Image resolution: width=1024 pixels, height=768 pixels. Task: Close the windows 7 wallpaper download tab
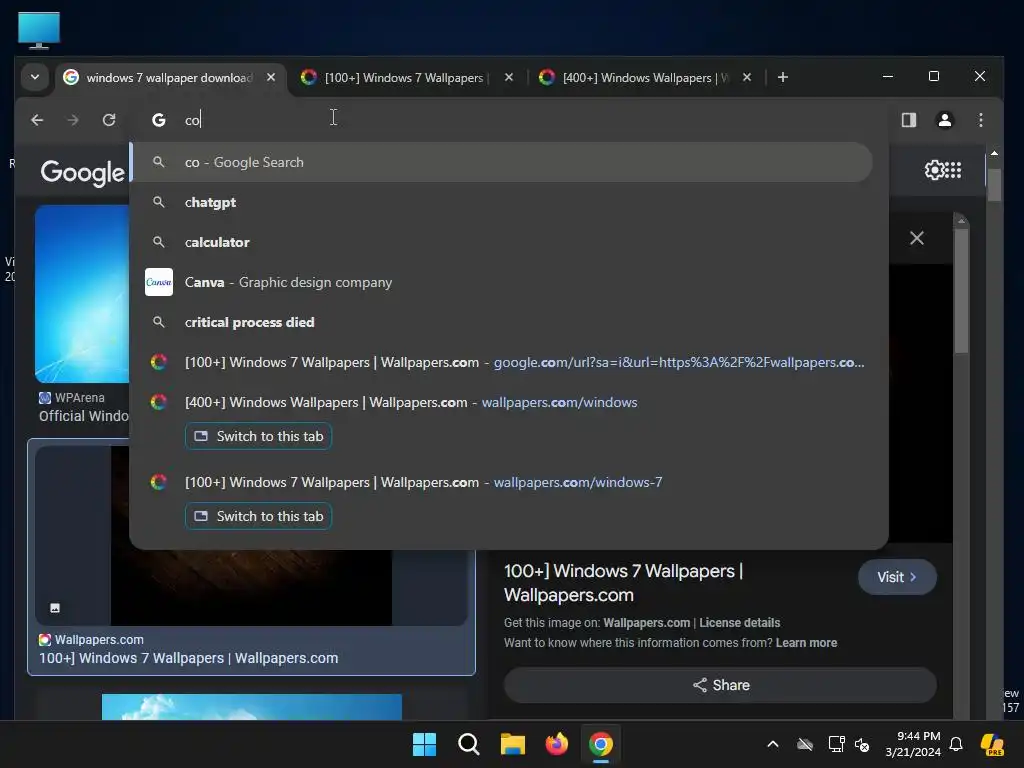coord(270,77)
